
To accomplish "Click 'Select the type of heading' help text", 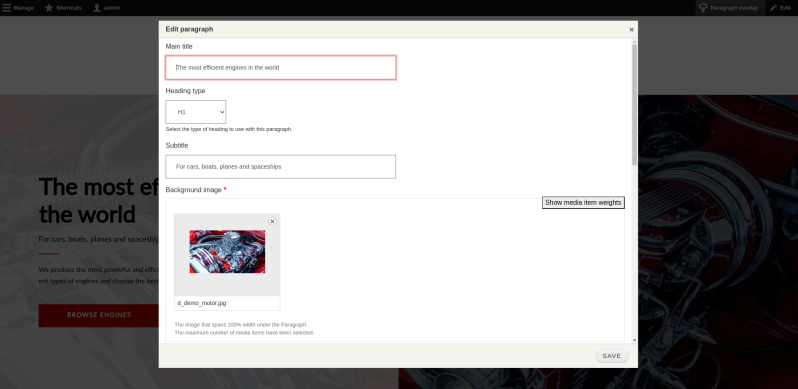I will [x=229, y=129].
